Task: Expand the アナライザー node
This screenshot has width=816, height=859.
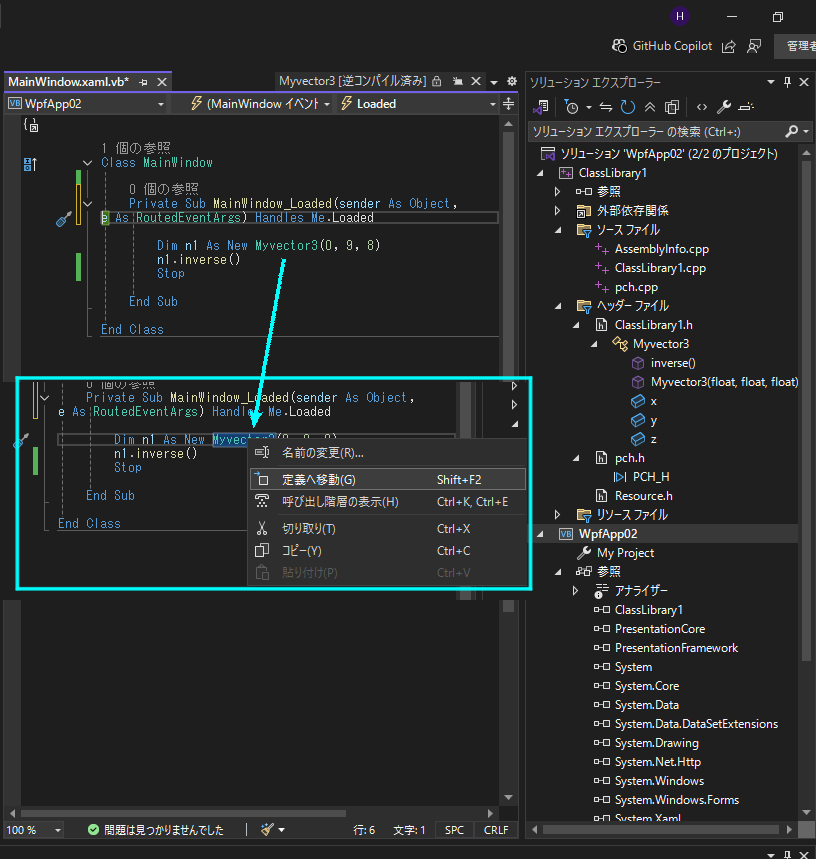Action: click(576, 591)
